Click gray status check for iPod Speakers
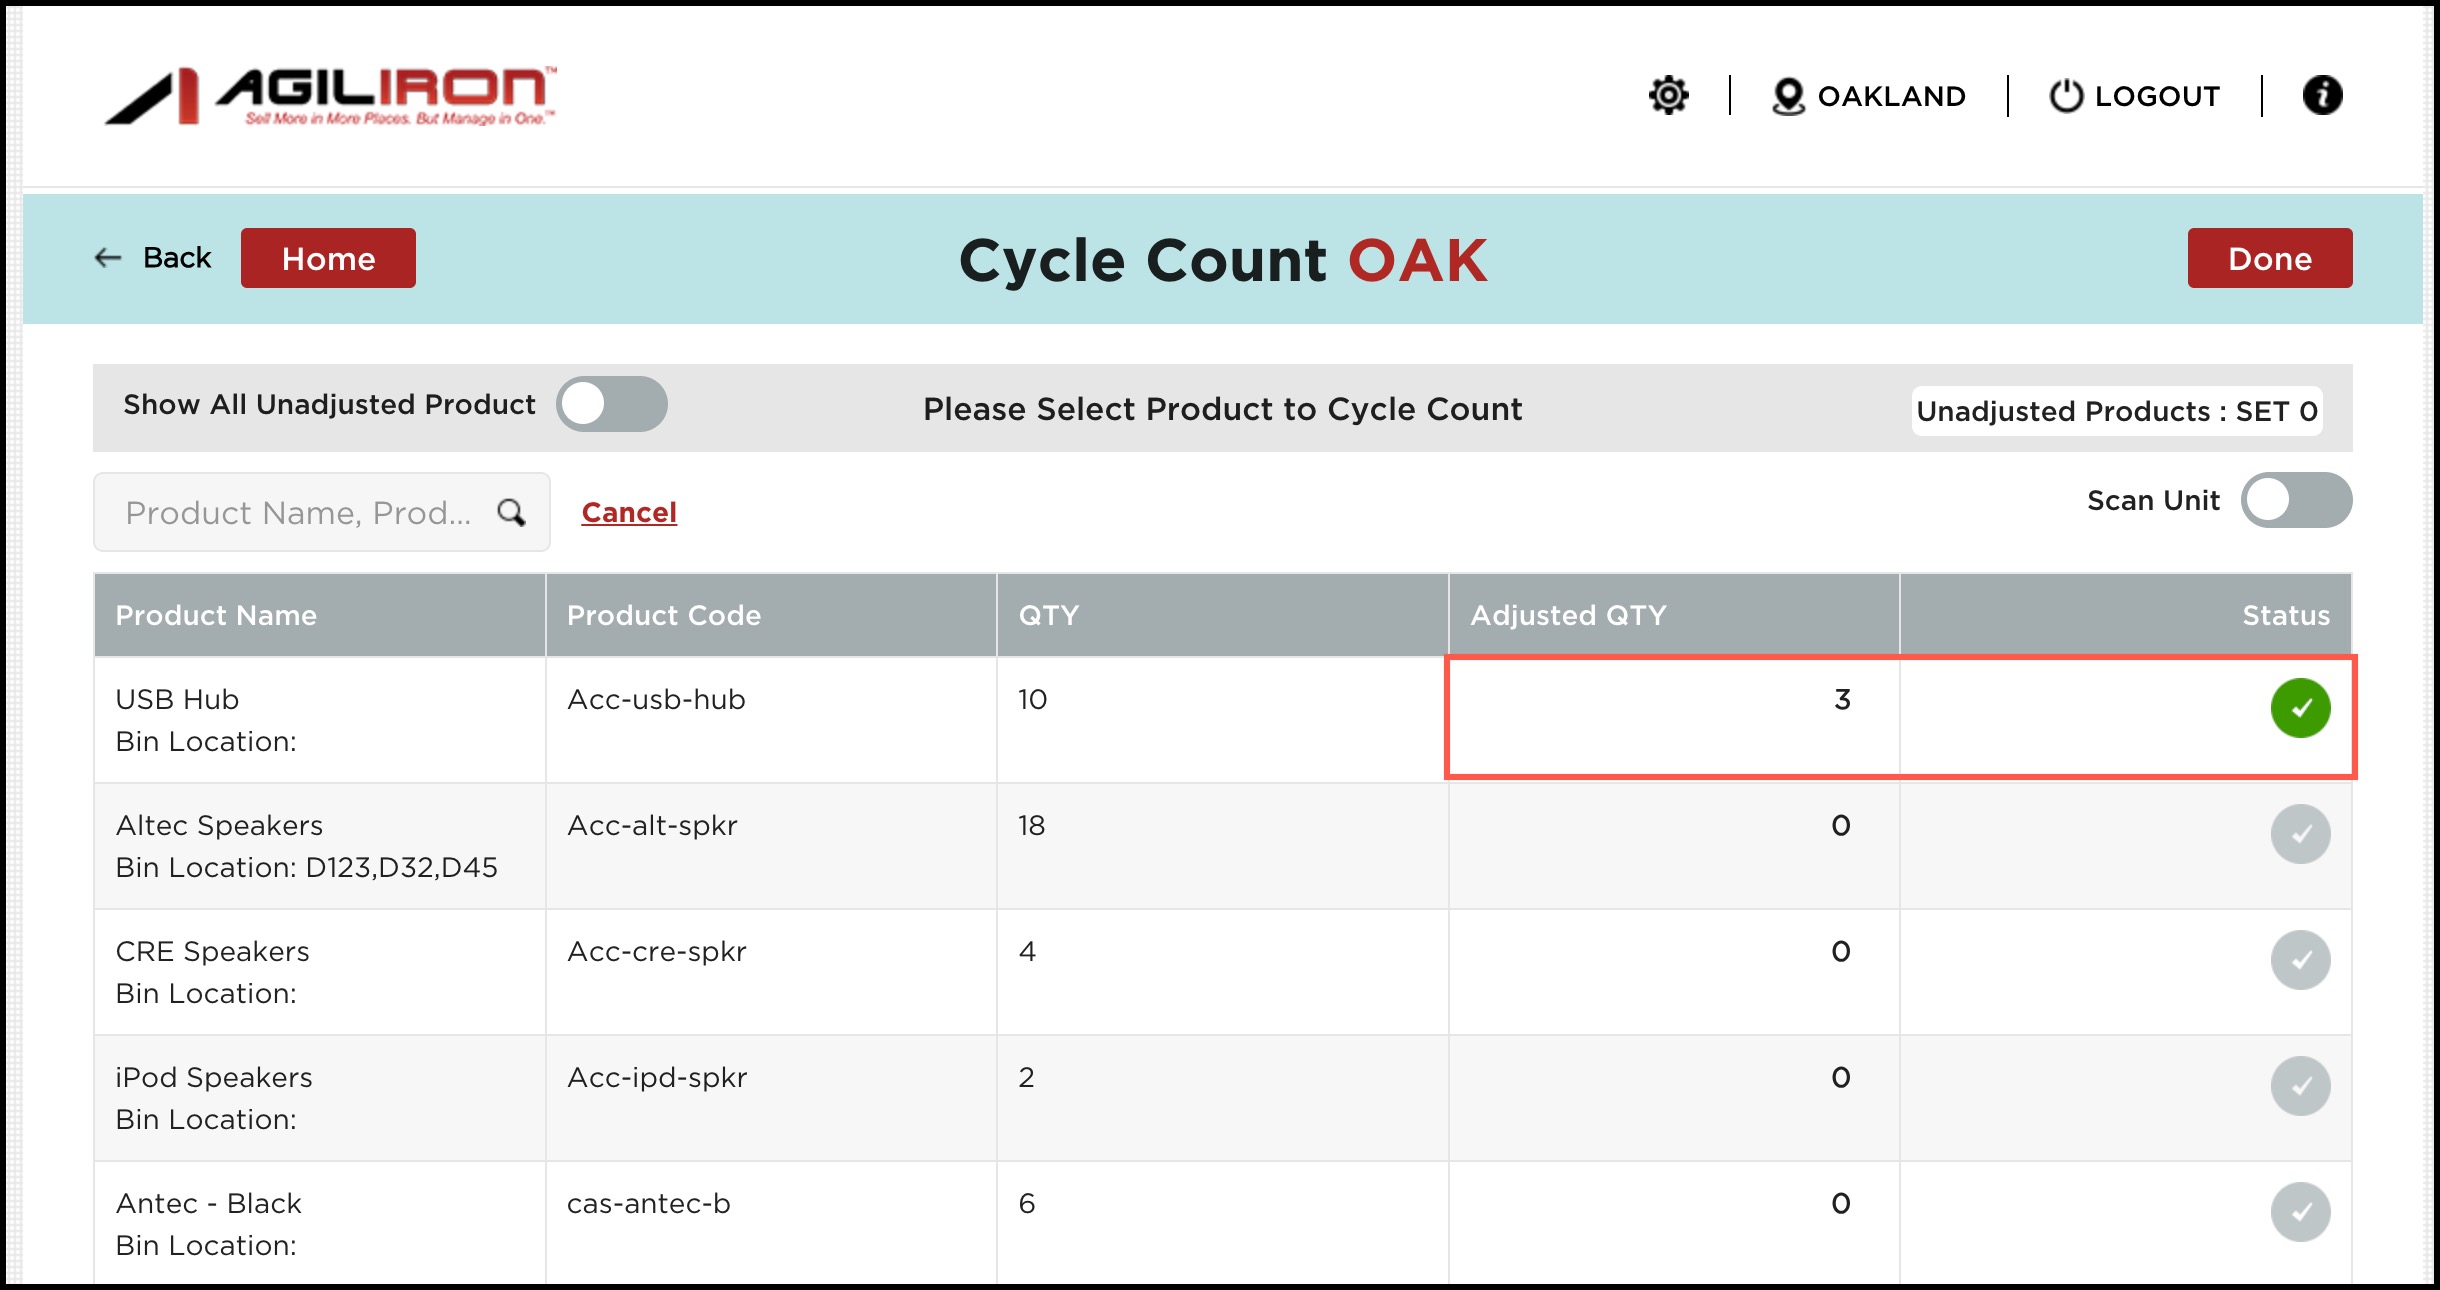This screenshot has height=1290, width=2440. coord(2300,1086)
